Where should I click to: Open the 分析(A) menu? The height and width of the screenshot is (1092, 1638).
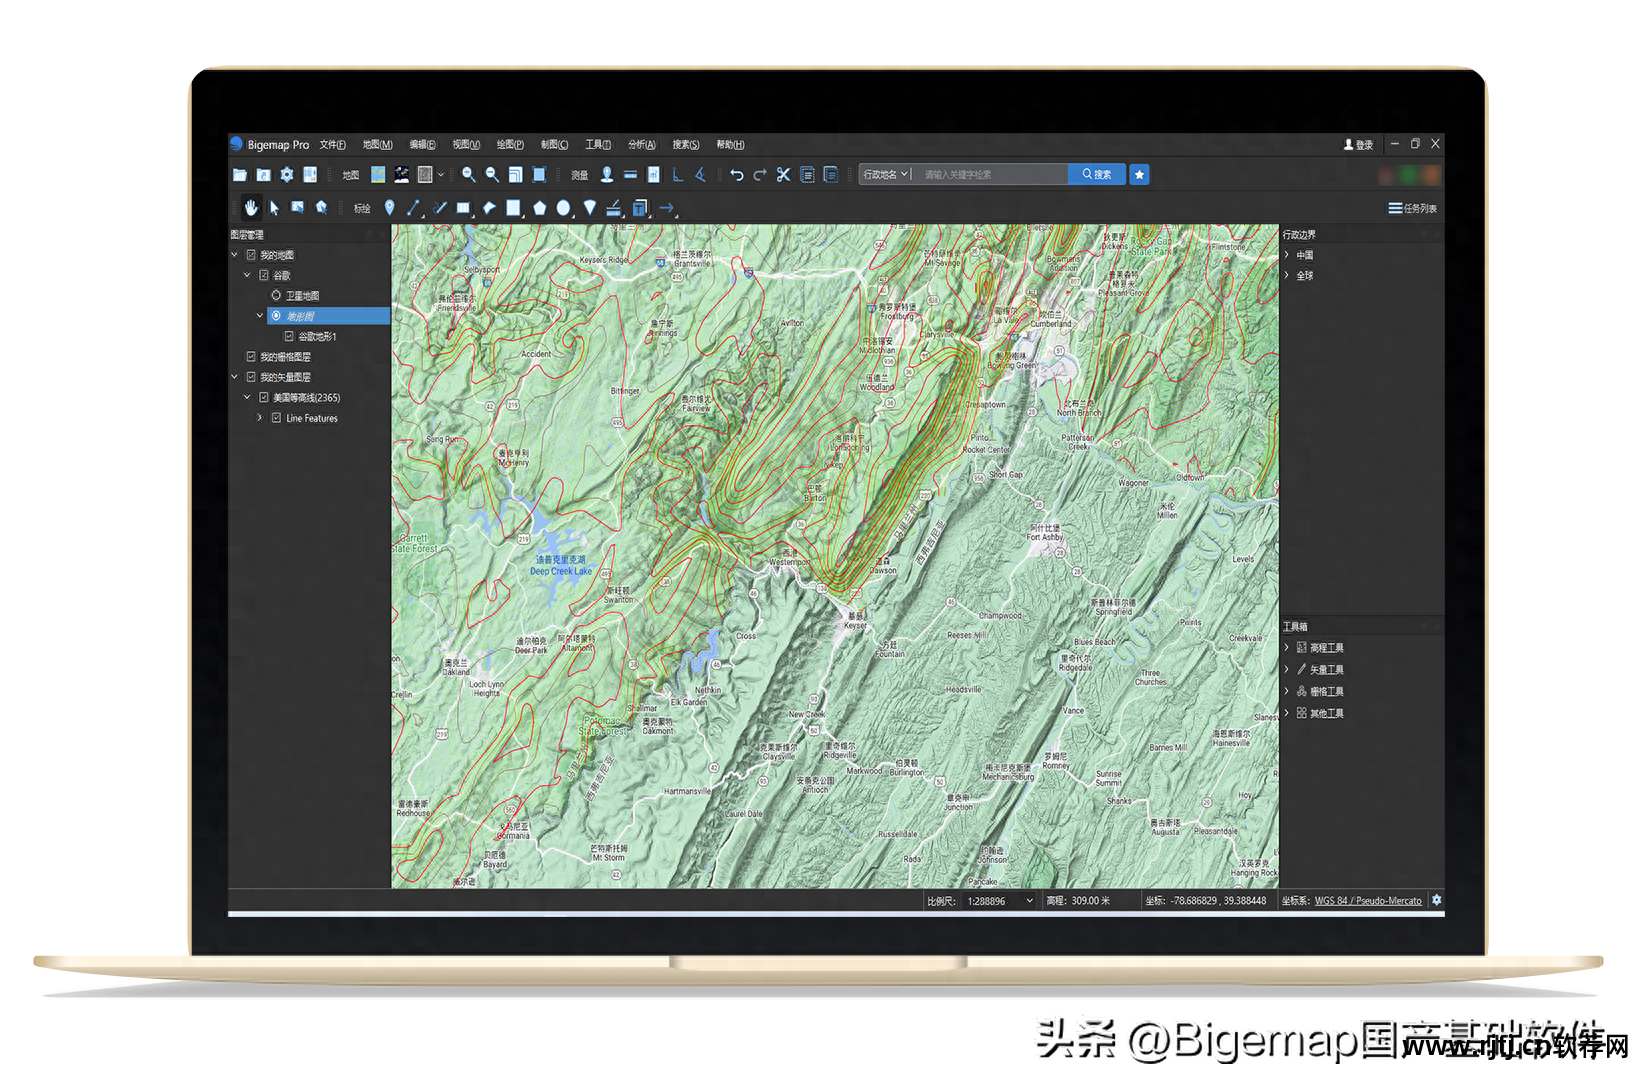(x=642, y=145)
